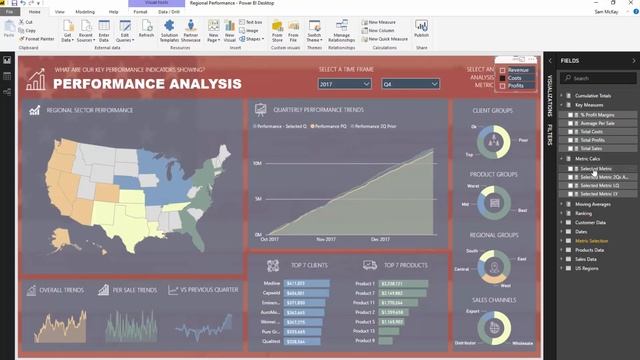Select the View ribbon tab
Image resolution: width=640 pixels, height=360 pixels.
click(x=60, y=12)
